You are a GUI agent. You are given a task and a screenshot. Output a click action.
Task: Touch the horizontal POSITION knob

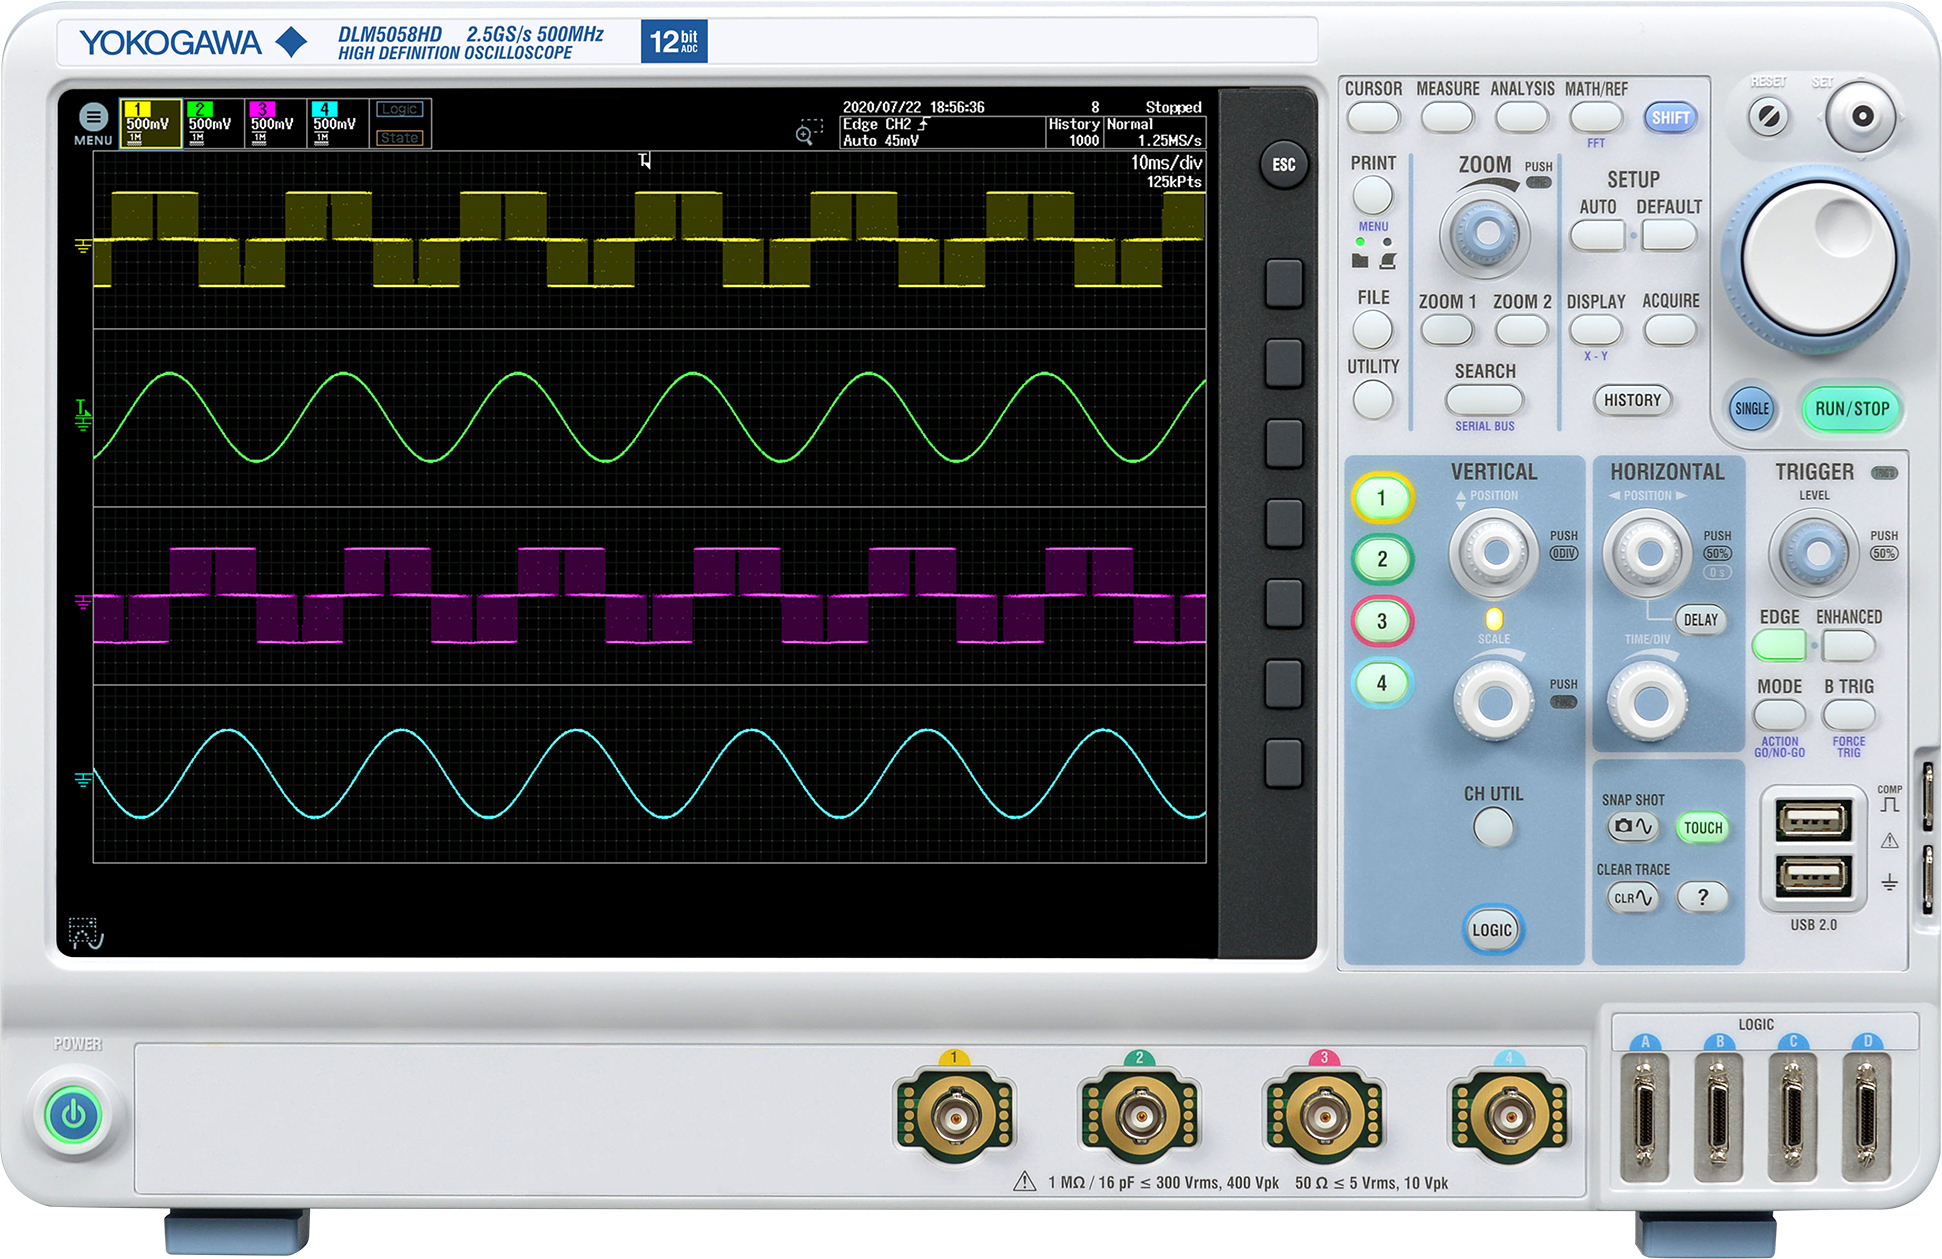coord(1648,552)
